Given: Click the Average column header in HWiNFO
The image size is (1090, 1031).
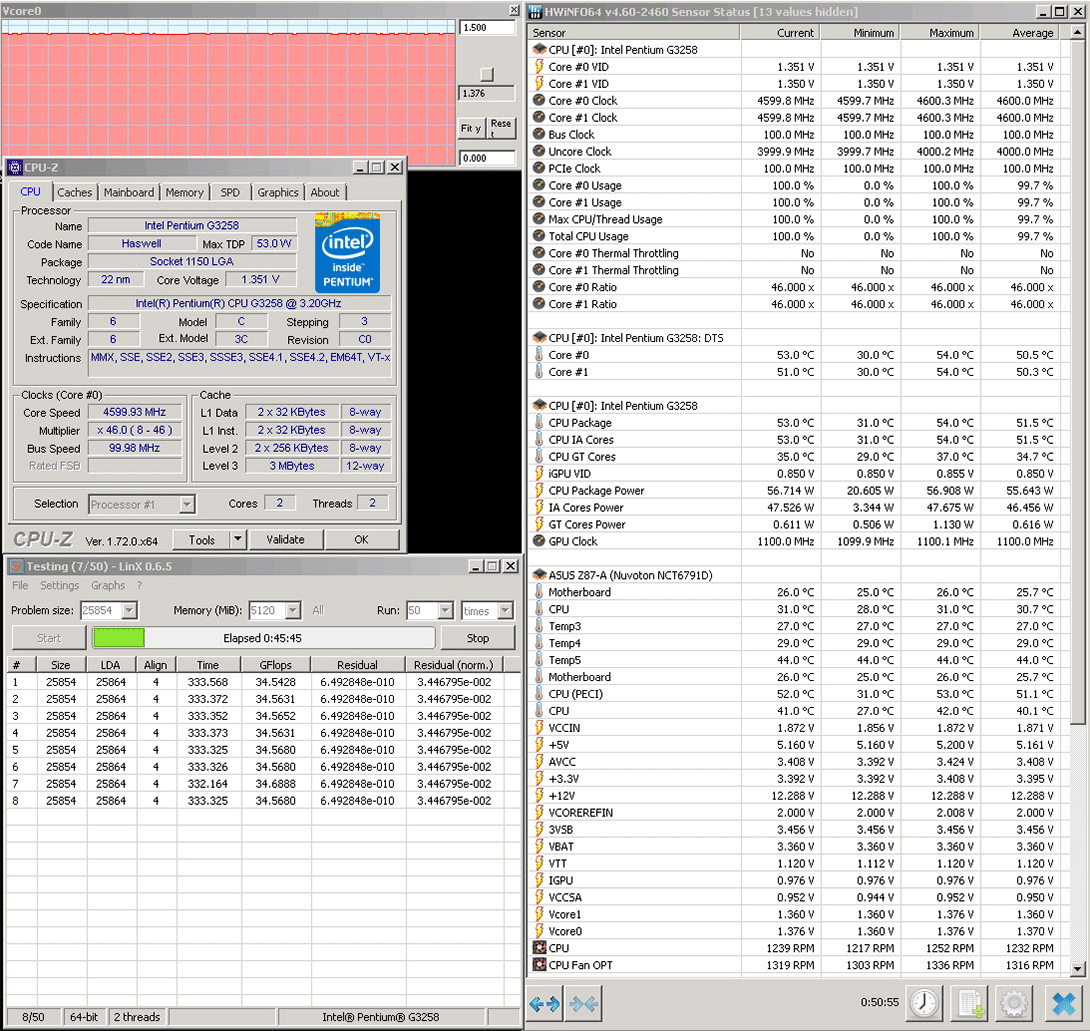Looking at the screenshot, I should pyautogui.click(x=1019, y=33).
